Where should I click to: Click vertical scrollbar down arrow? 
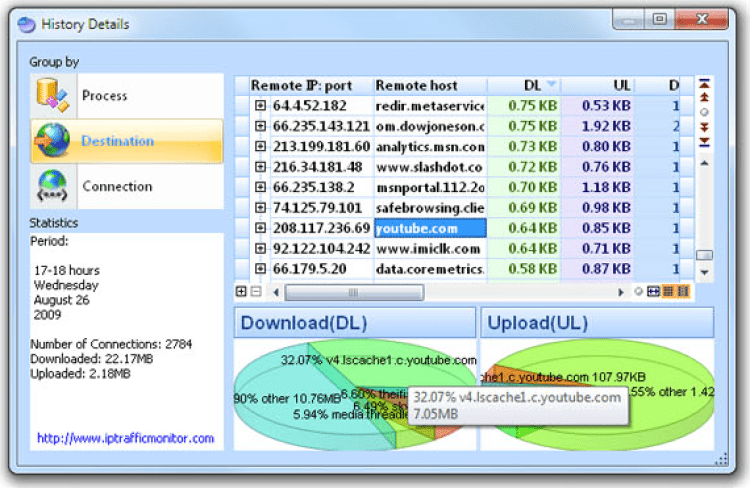coord(704,272)
